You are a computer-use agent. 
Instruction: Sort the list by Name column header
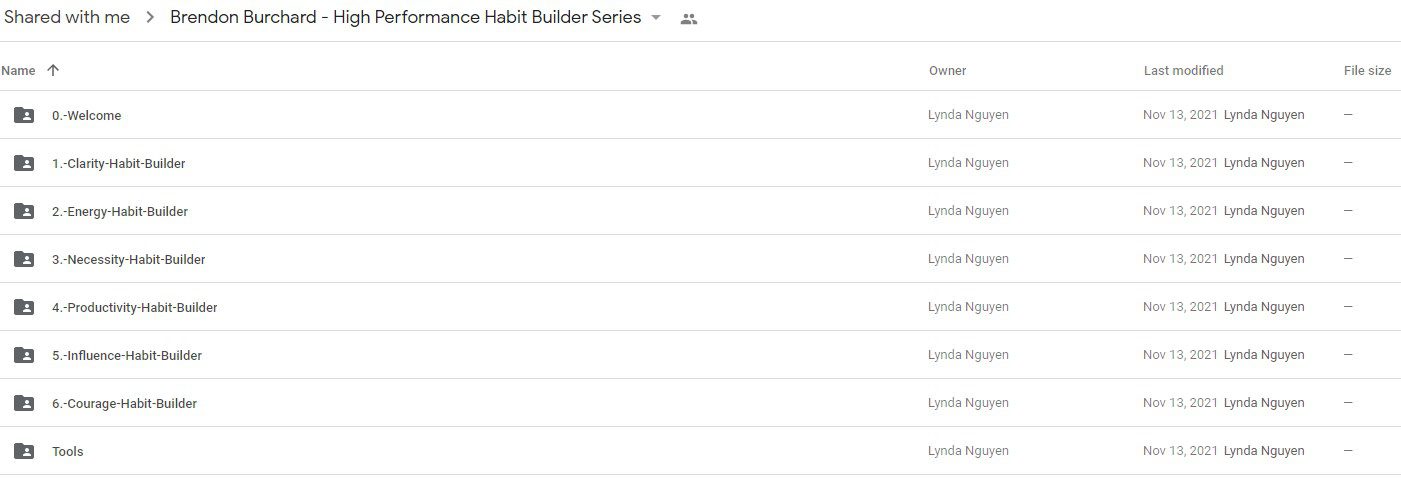[18, 71]
